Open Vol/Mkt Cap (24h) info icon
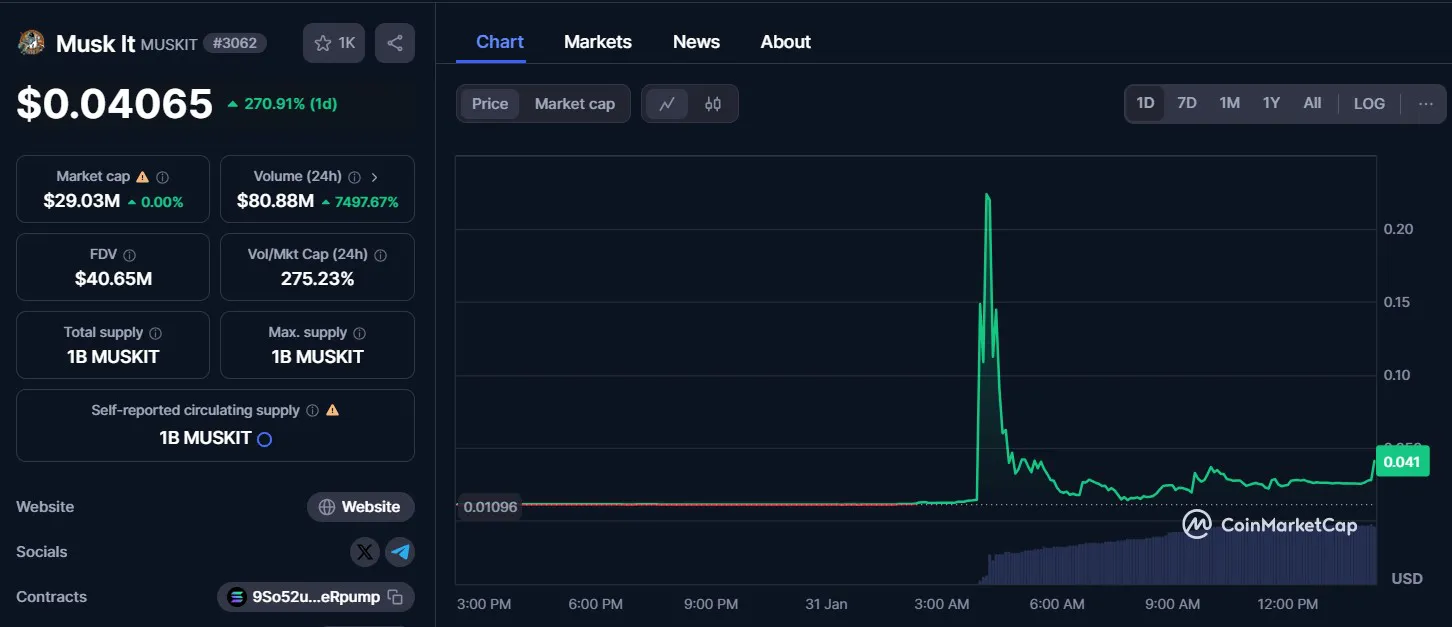 pos(380,255)
